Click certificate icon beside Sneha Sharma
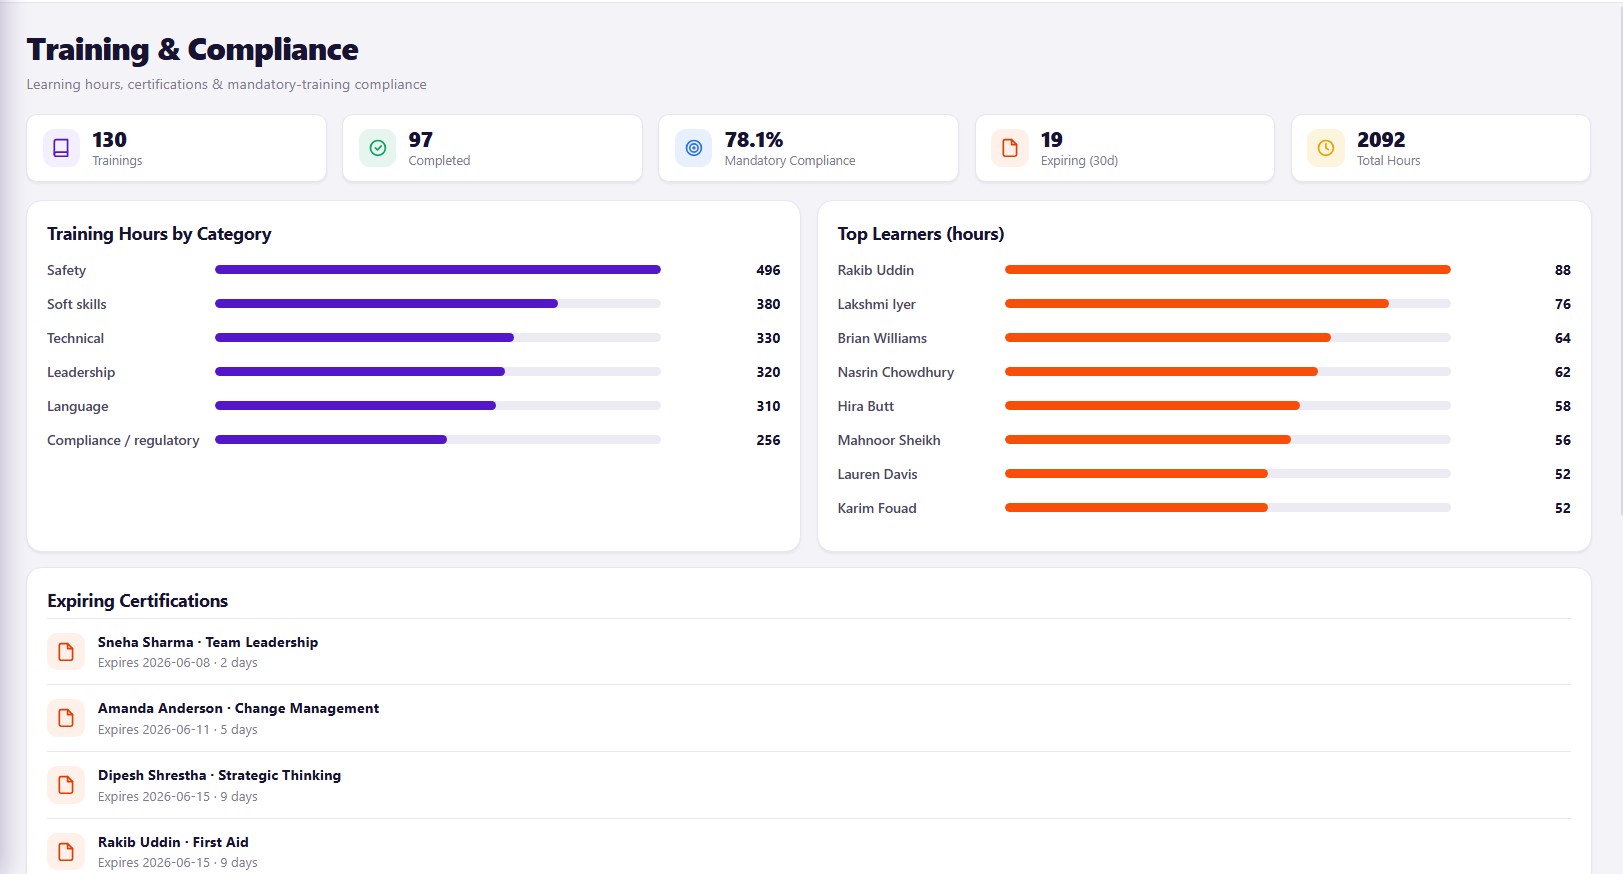Viewport: 1623px width, 874px height. pos(66,652)
